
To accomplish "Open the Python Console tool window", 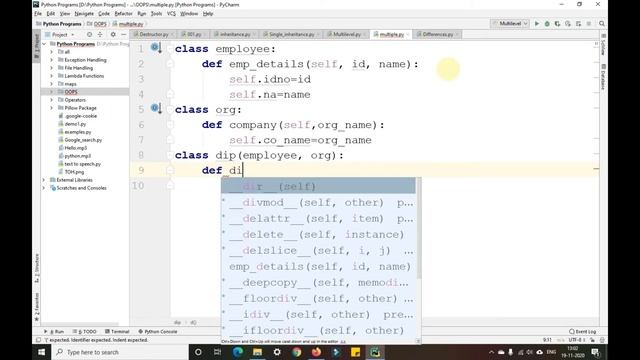I will 158,331.
